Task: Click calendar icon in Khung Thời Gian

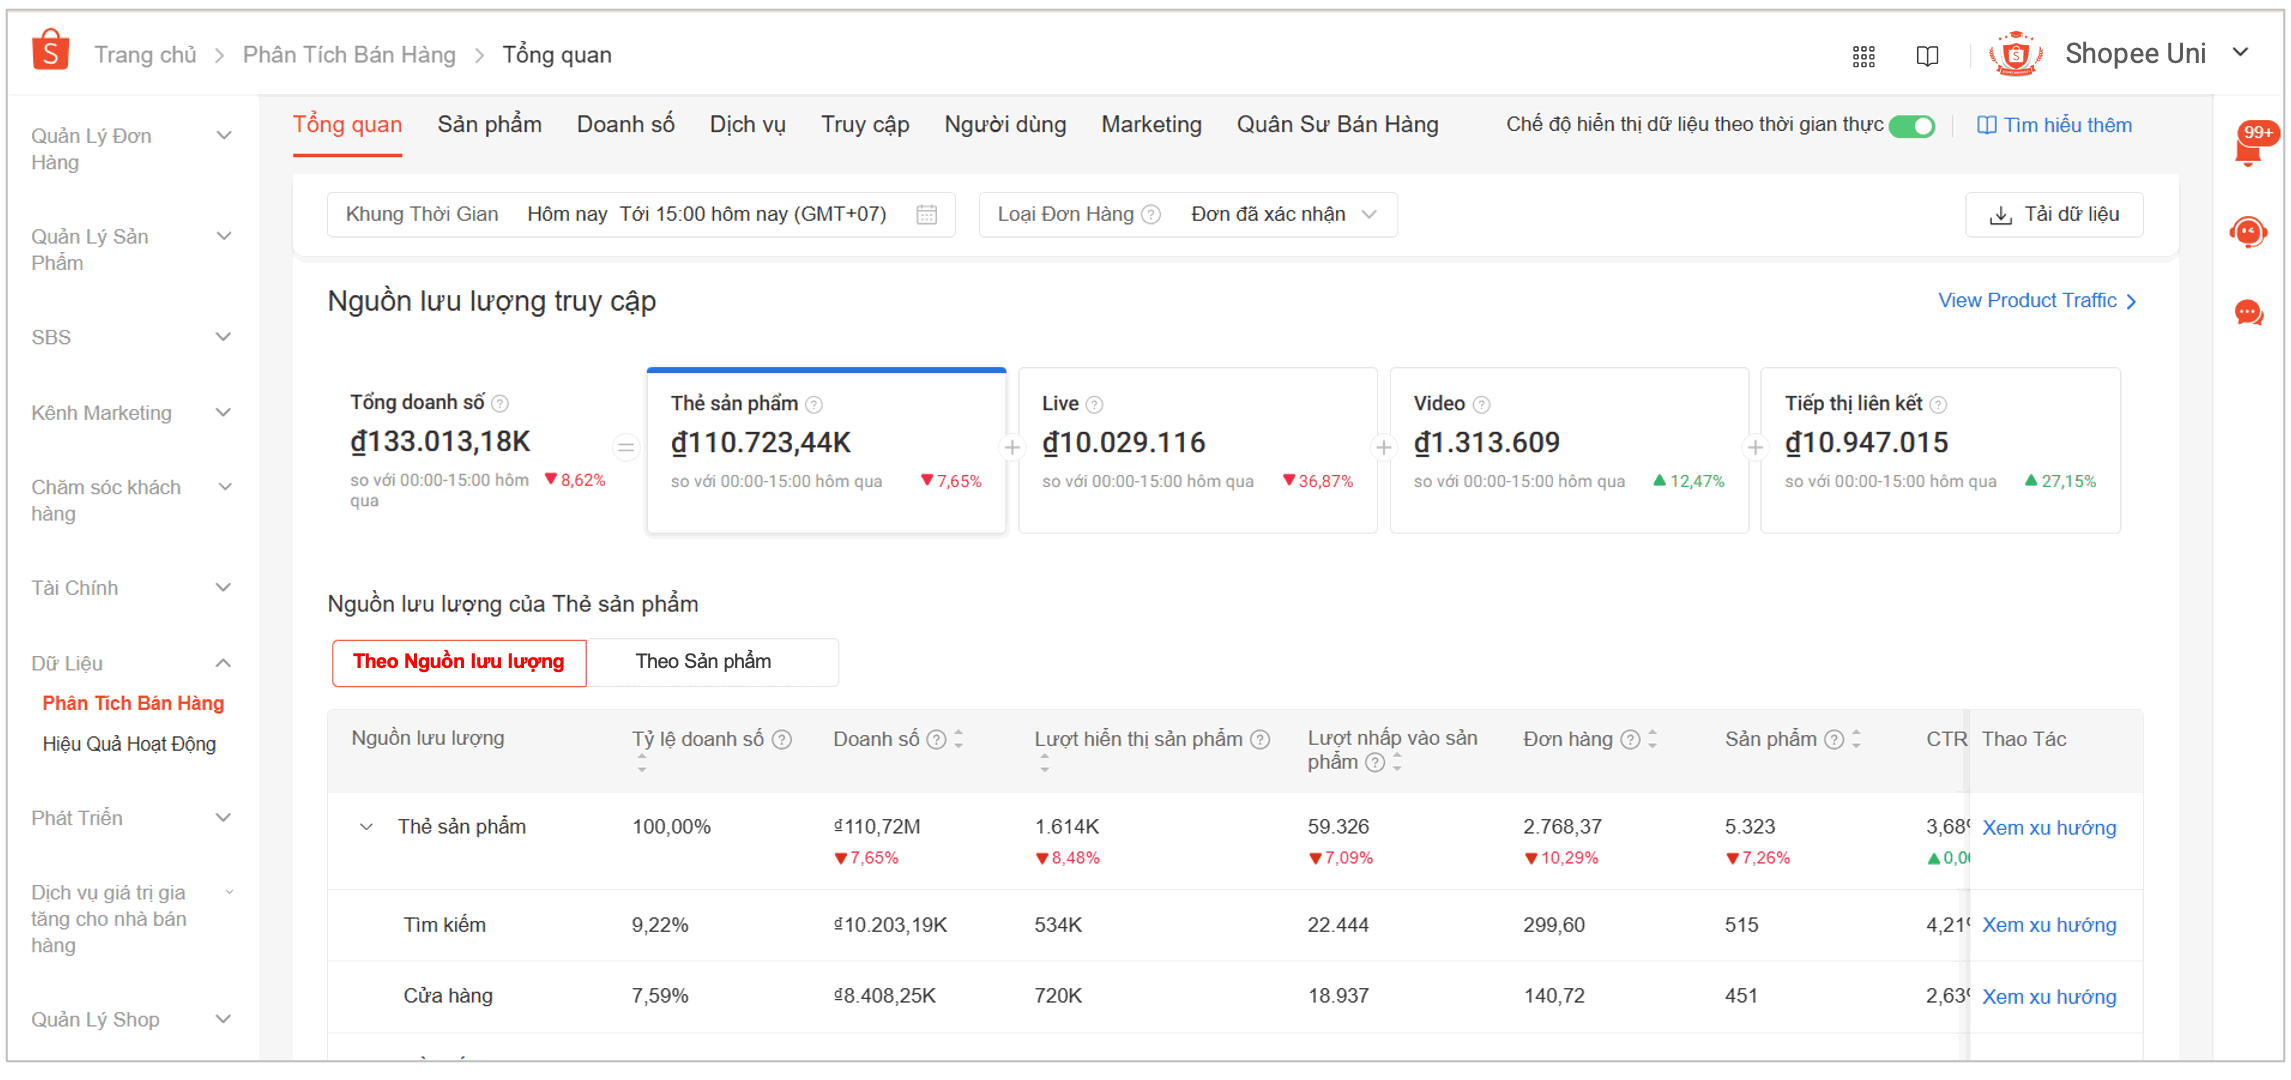Action: point(927,215)
